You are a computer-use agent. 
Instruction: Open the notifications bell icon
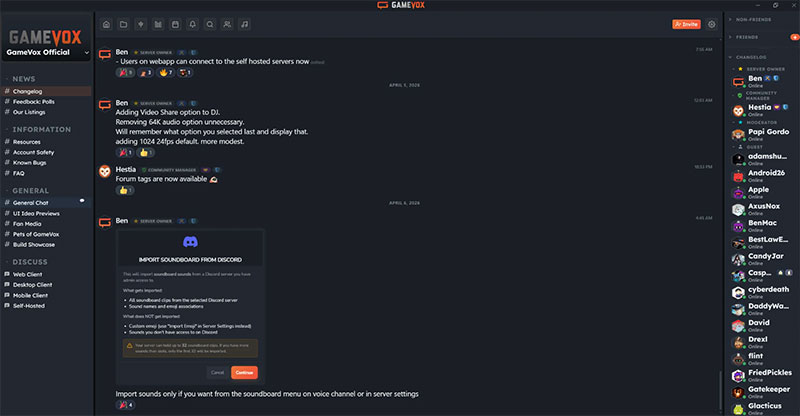tap(193, 25)
